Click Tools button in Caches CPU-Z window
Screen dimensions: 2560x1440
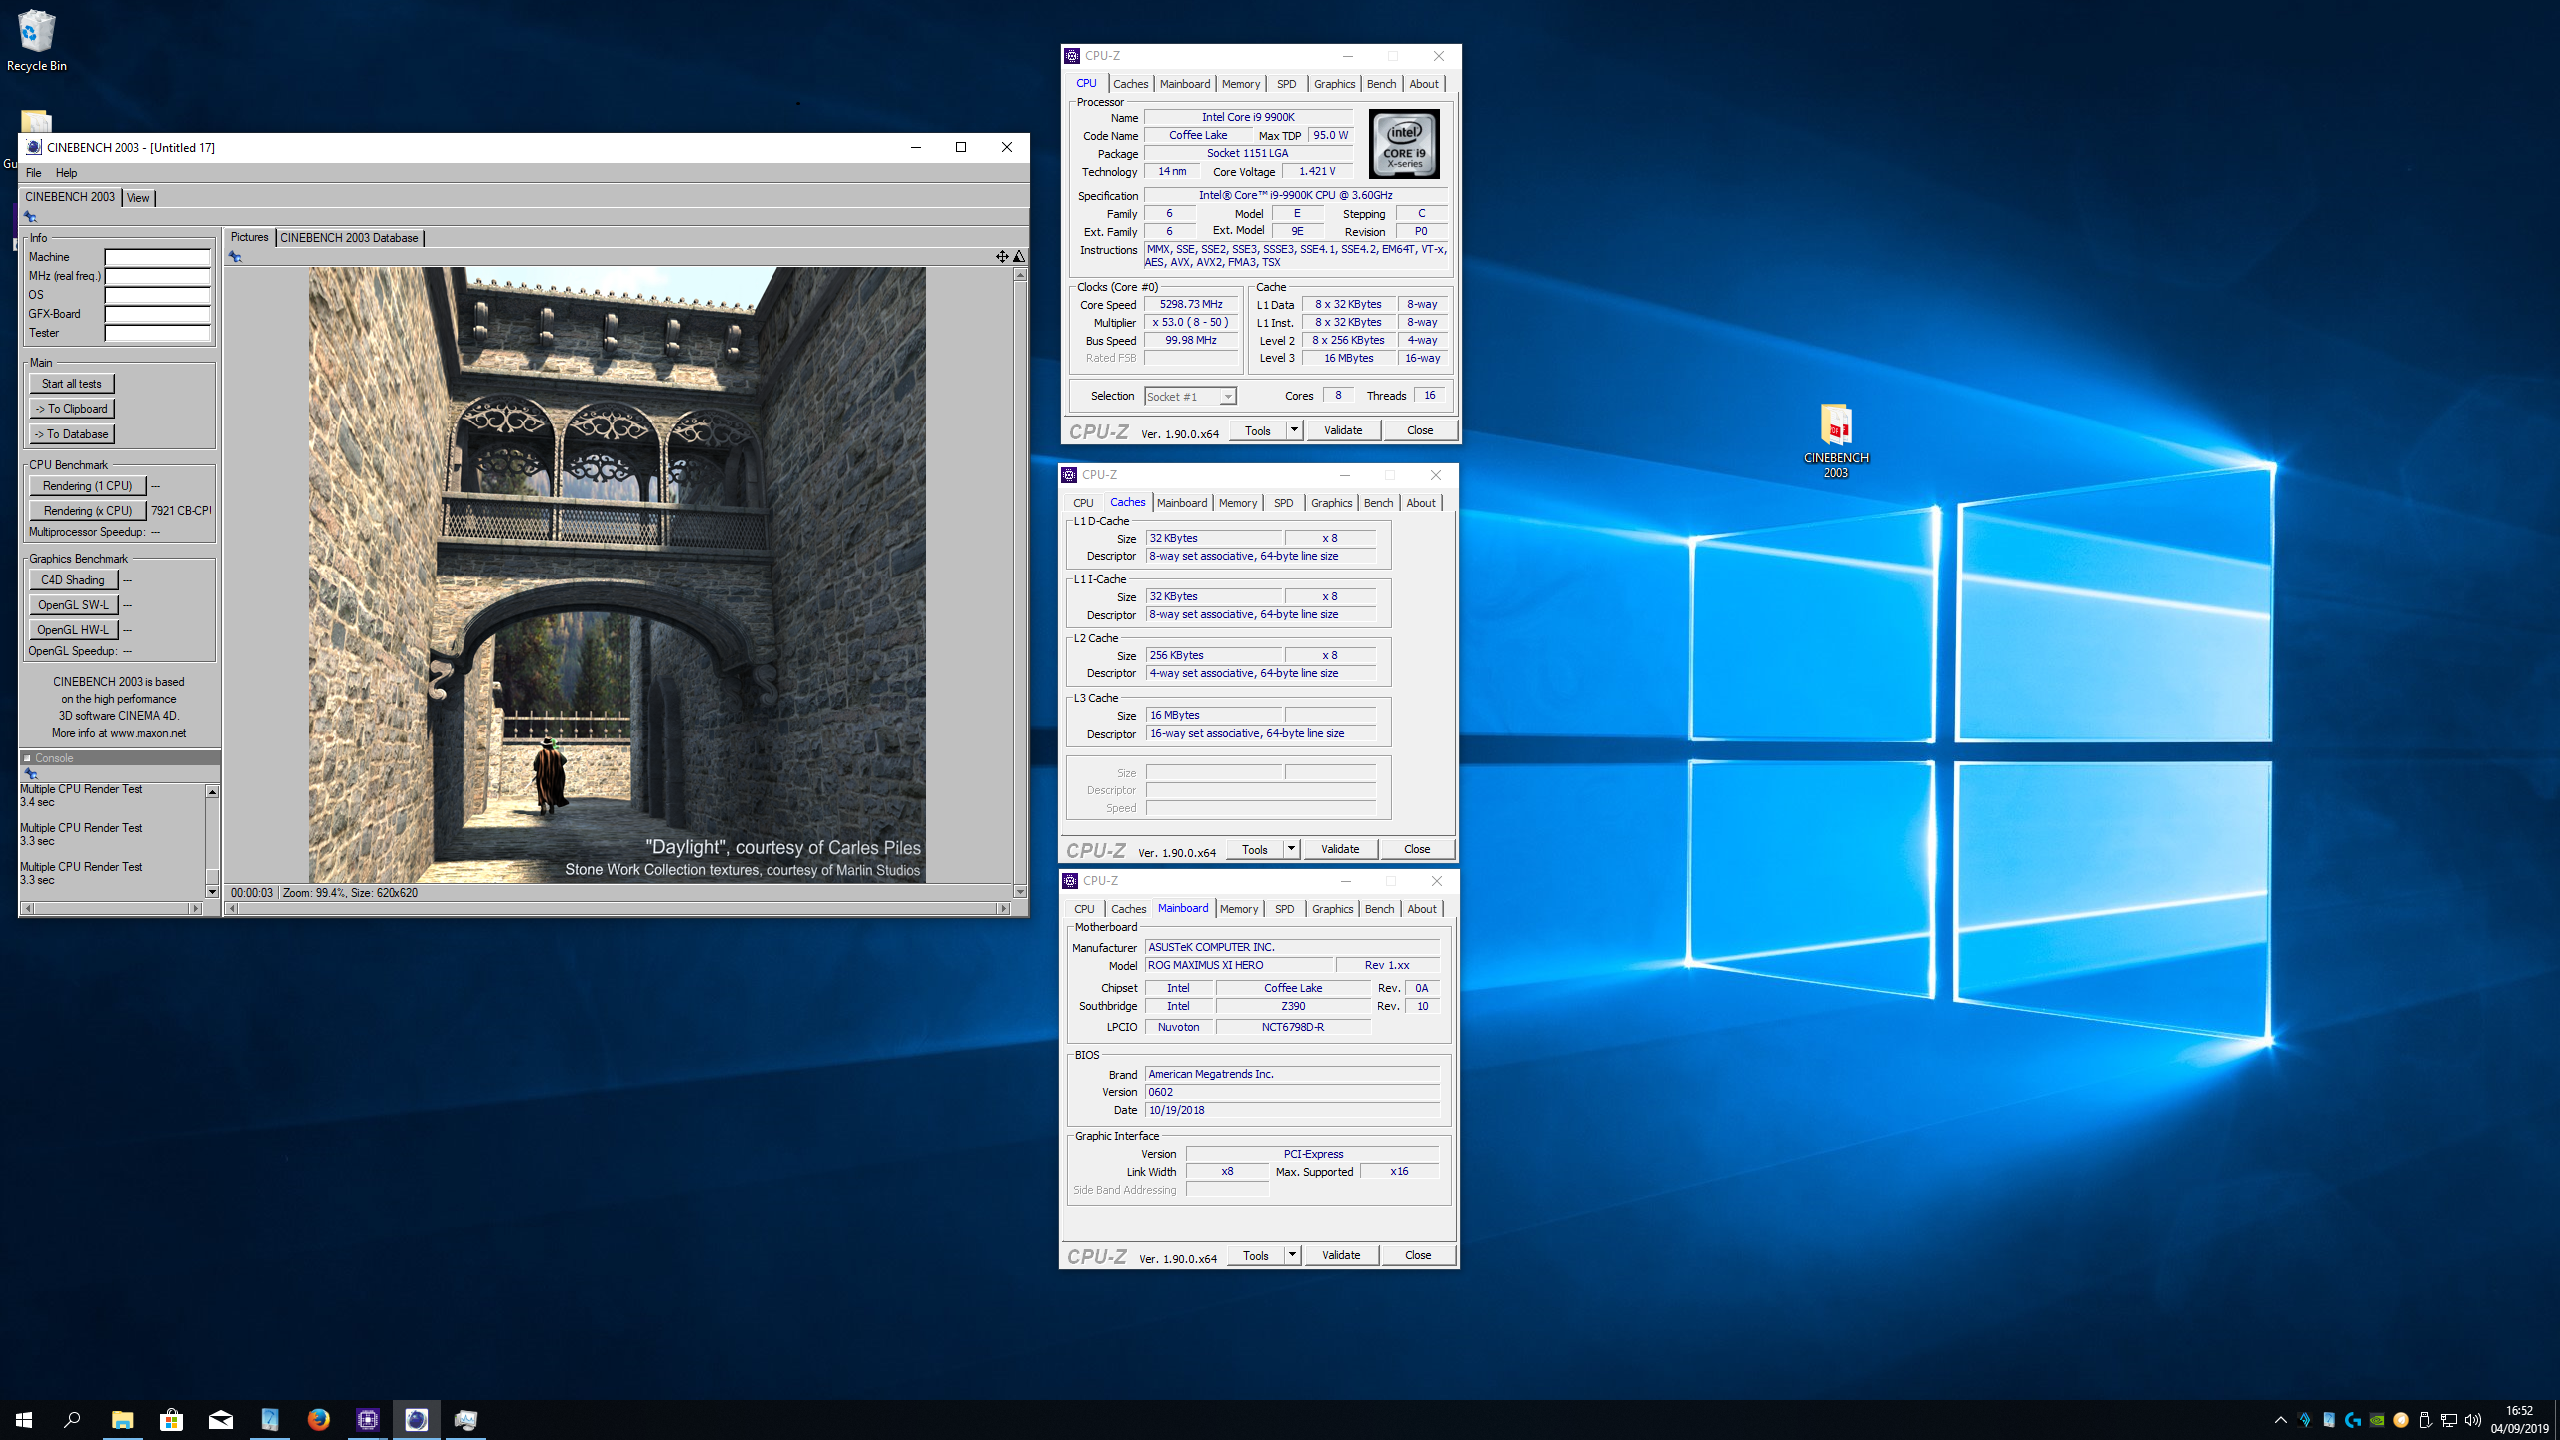tap(1255, 849)
